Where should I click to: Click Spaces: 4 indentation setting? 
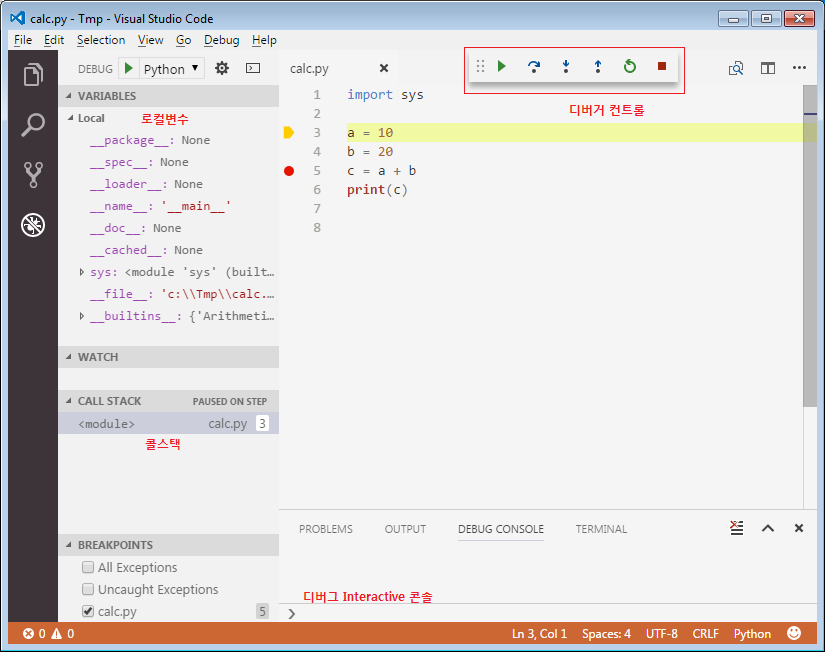[606, 634]
